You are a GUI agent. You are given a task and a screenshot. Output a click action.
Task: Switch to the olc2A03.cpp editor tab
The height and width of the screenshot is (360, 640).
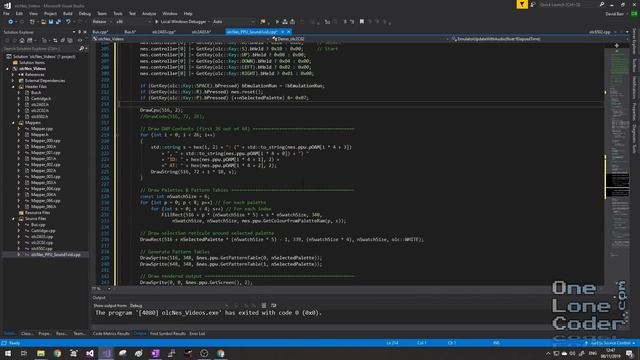164,32
